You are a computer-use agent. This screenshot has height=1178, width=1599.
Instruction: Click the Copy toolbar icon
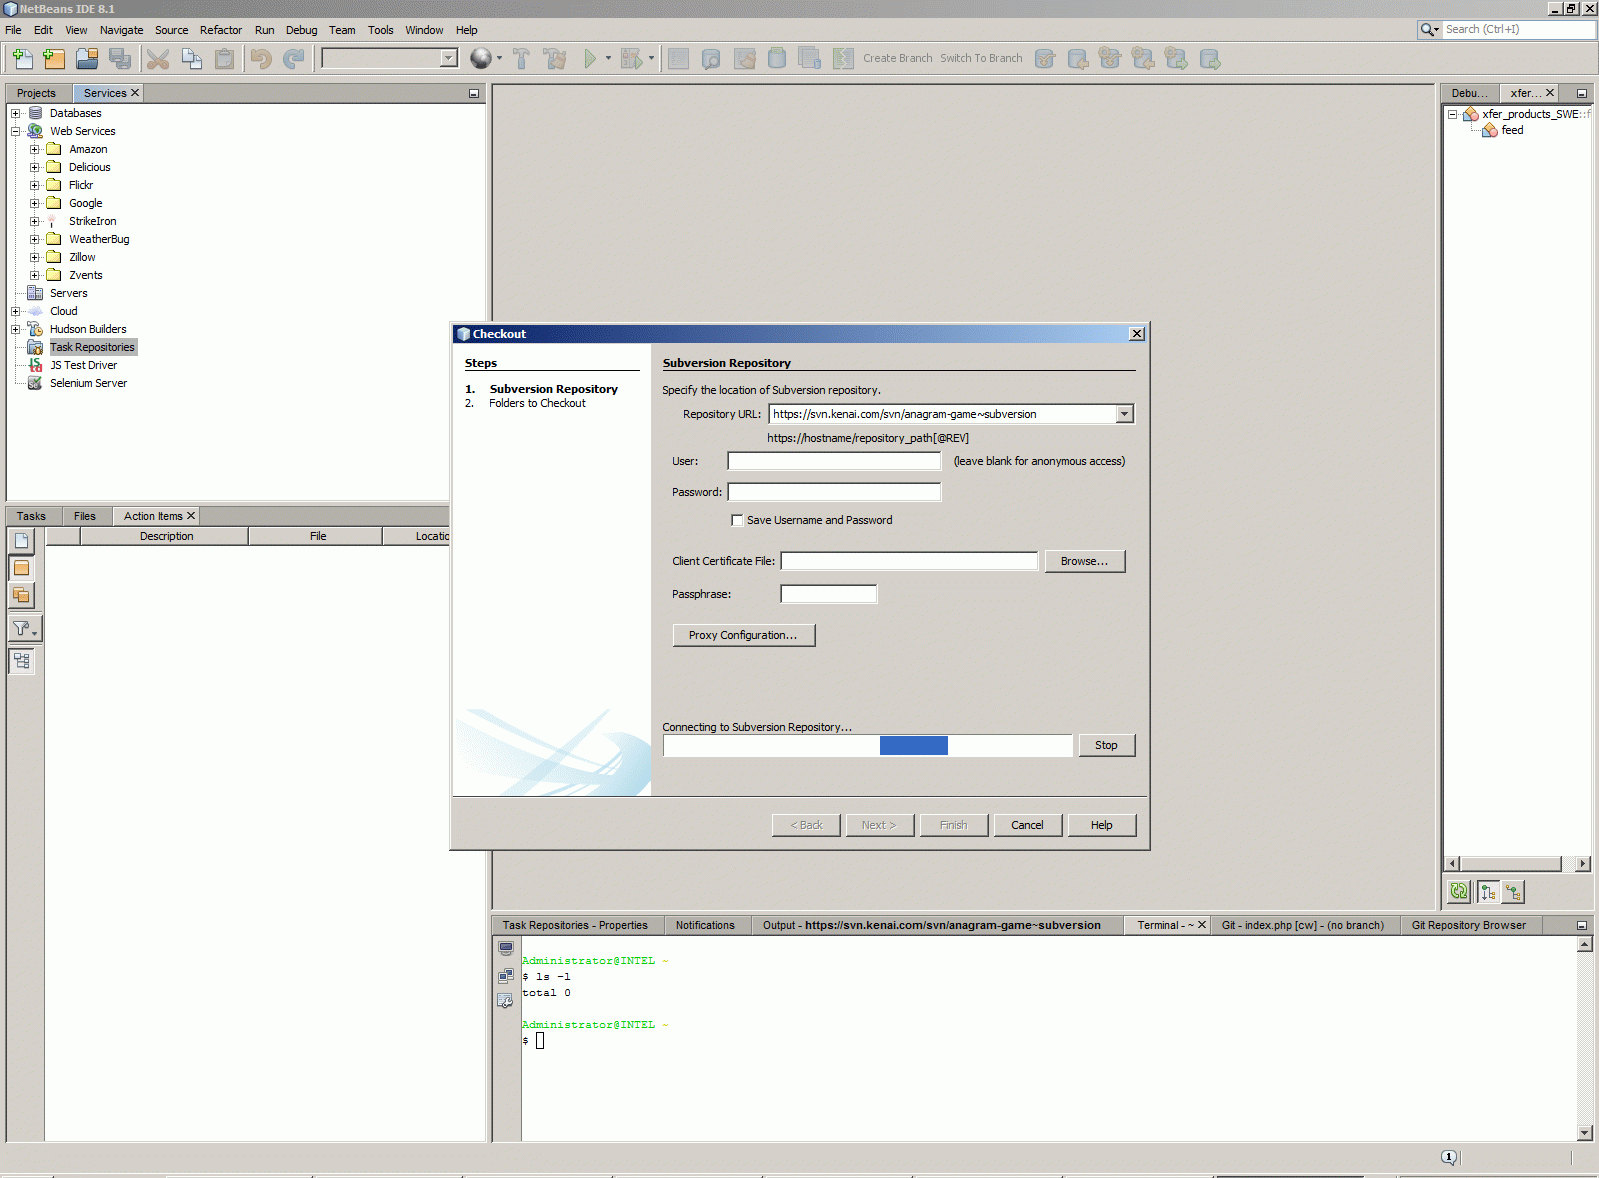pos(191,59)
